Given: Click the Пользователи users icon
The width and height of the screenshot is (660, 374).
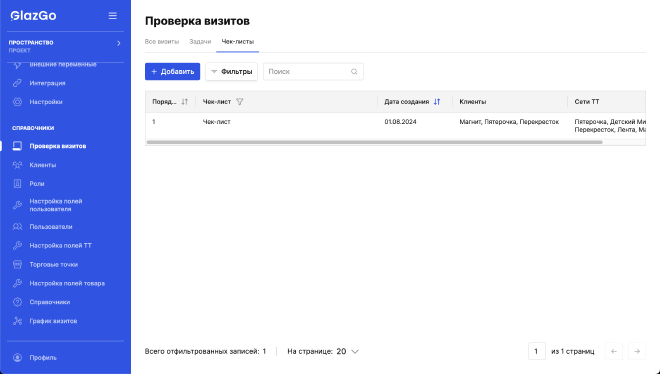Looking at the screenshot, I should pos(17,226).
